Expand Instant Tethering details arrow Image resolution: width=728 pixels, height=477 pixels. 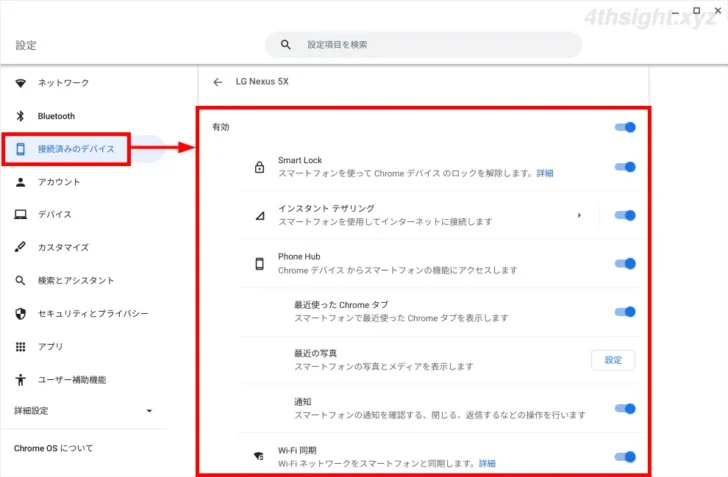[x=579, y=216]
